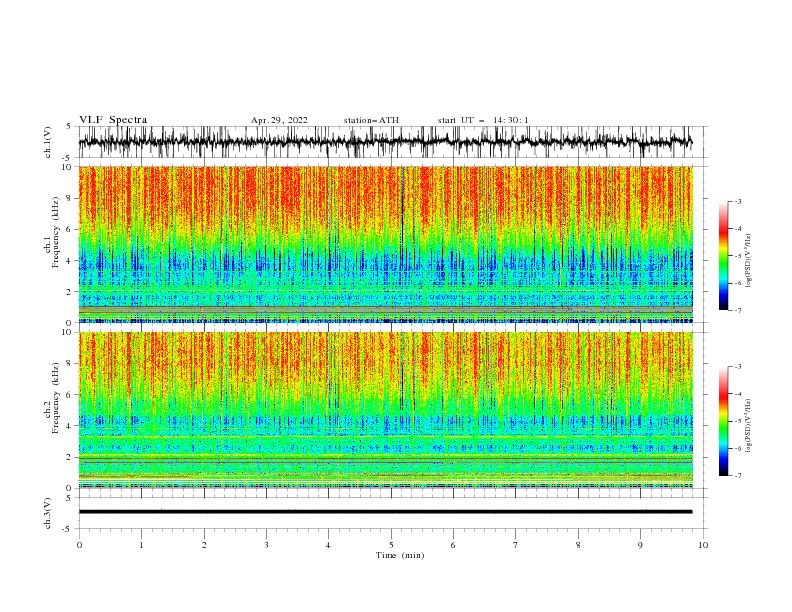Click the time axis tick label '5'
The image size is (792, 612).
coord(391,545)
